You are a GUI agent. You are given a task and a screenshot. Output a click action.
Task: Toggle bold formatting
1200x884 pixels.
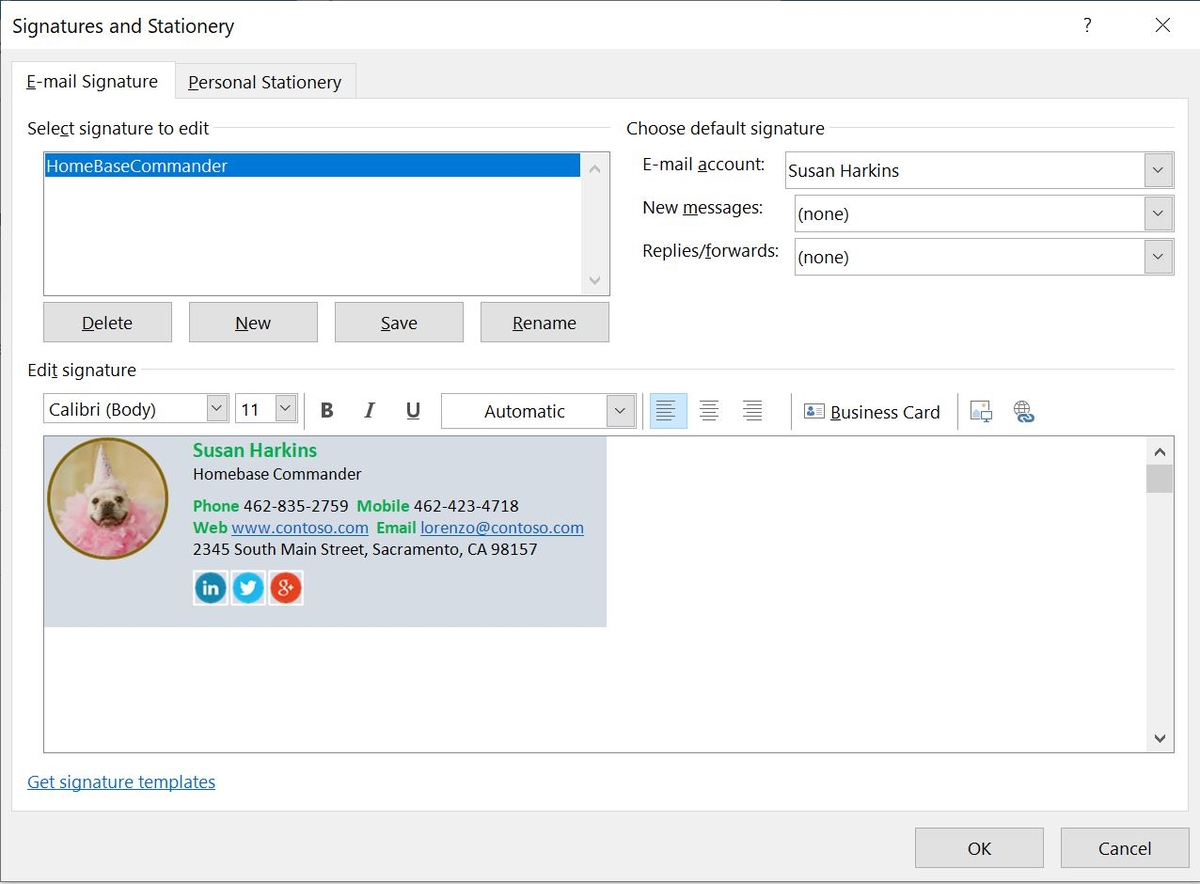(327, 410)
